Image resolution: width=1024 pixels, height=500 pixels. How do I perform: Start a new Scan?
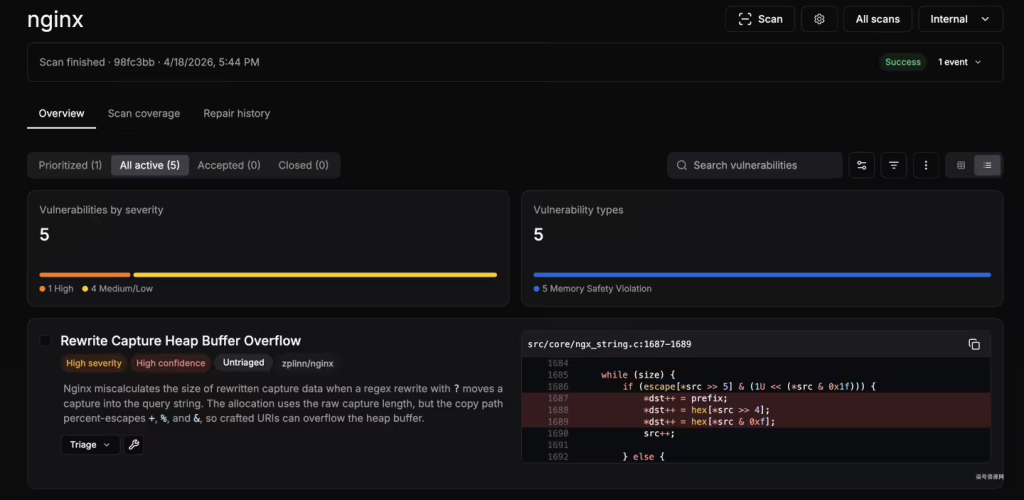coord(760,19)
